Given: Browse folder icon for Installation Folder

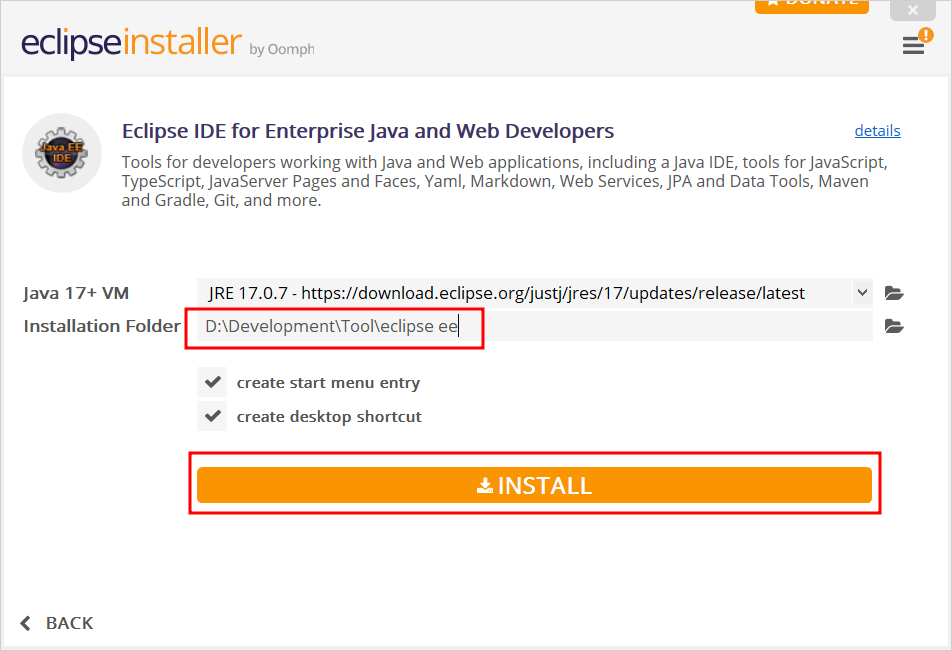Looking at the screenshot, I should coord(894,327).
